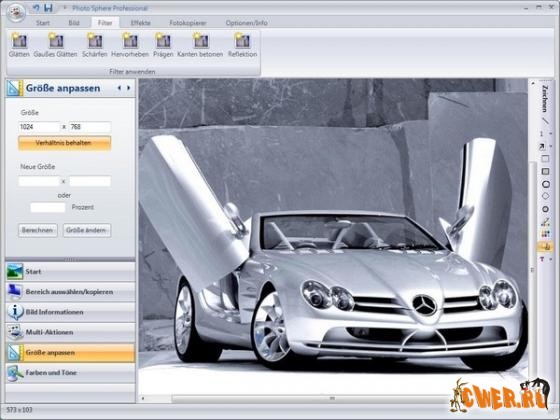Select the filled rectangle tool

pos(545,171)
